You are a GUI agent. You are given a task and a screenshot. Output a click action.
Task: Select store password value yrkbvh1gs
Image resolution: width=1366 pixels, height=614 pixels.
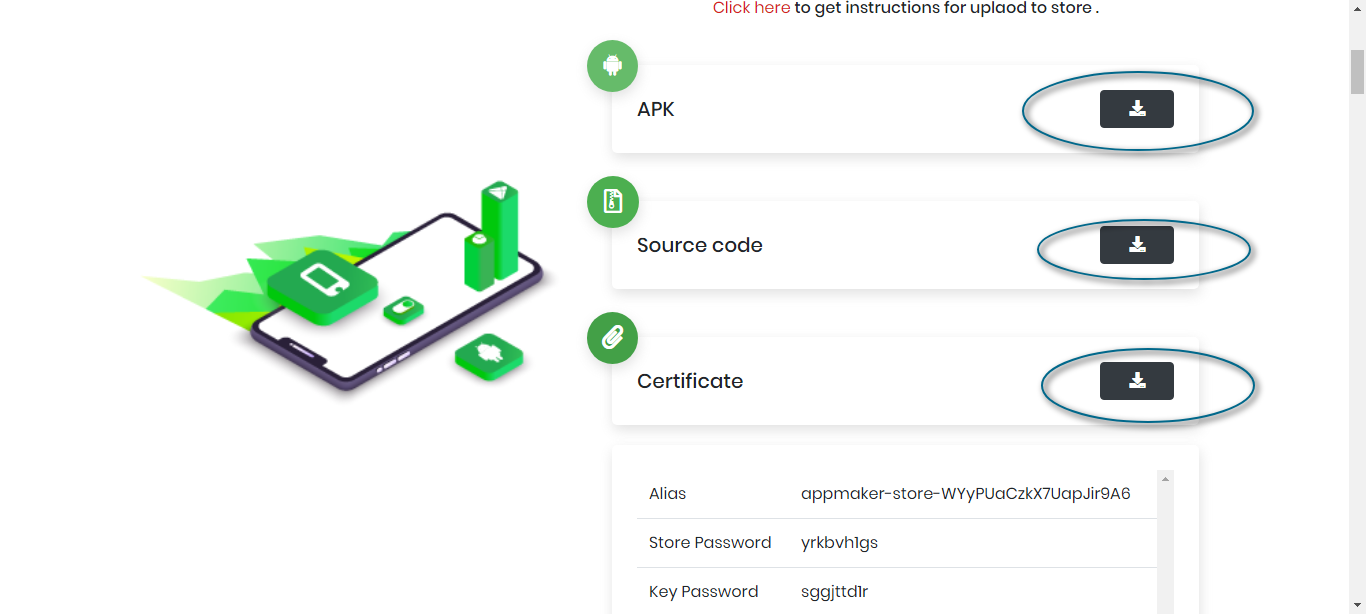pyautogui.click(x=839, y=543)
